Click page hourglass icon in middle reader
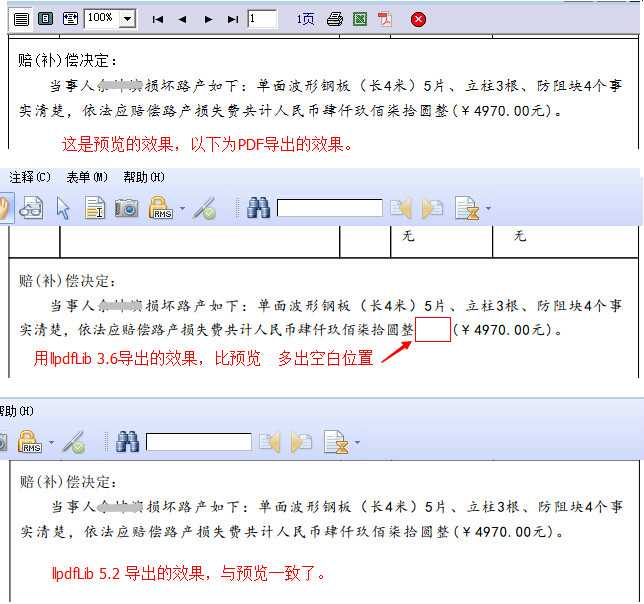 tap(468, 208)
